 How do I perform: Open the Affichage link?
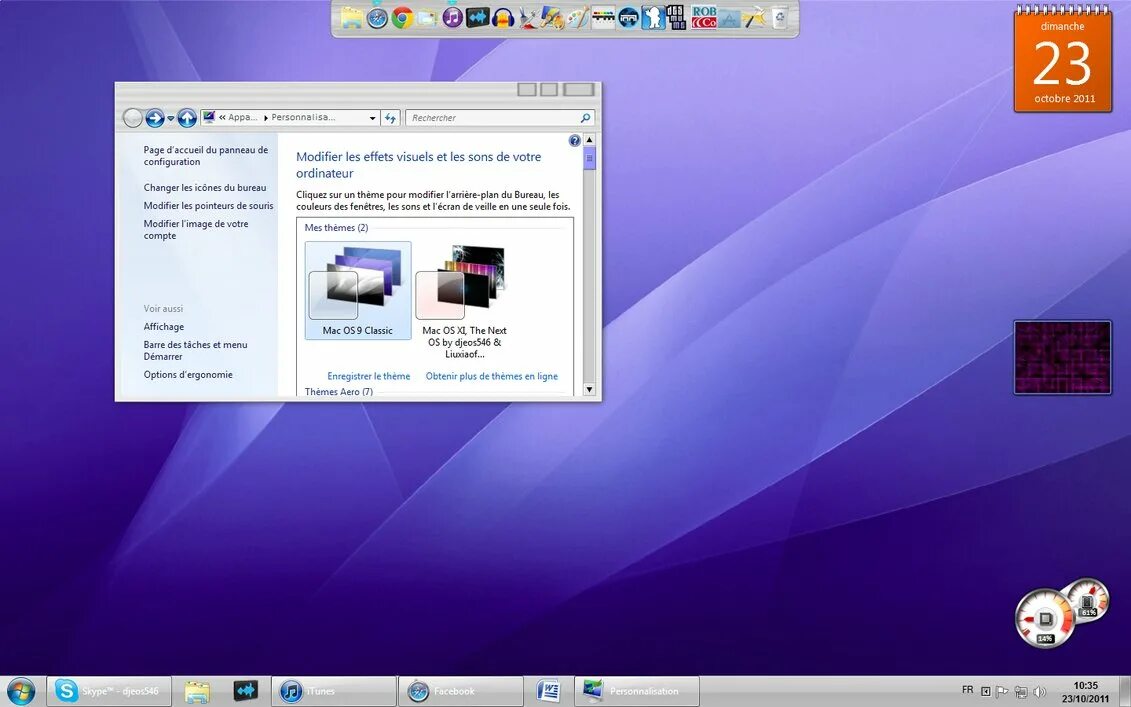tap(164, 327)
